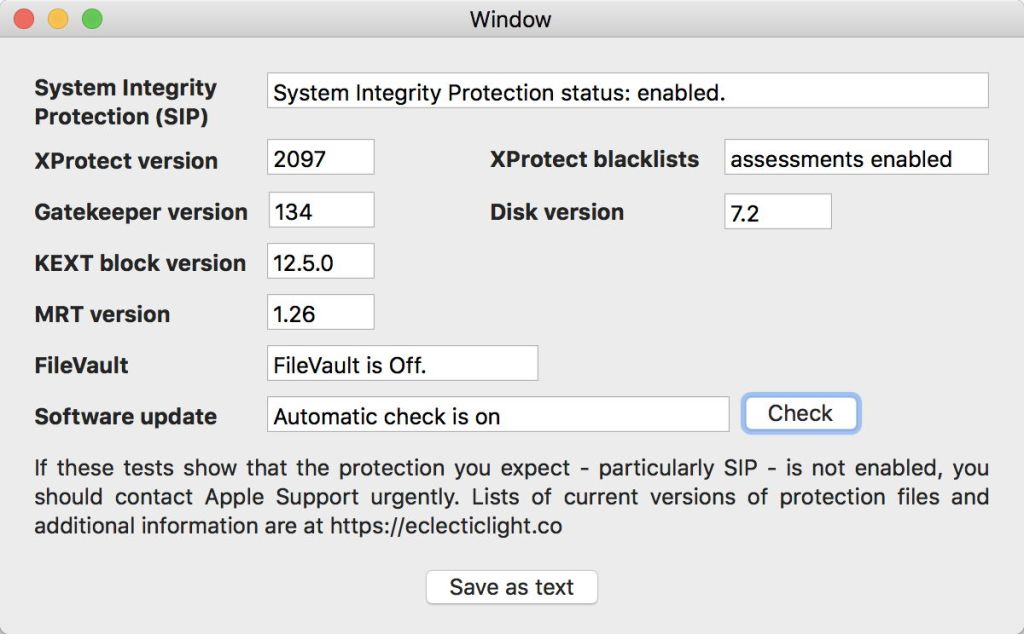Click the Software update label
1024x634 pixels.
tap(125, 416)
